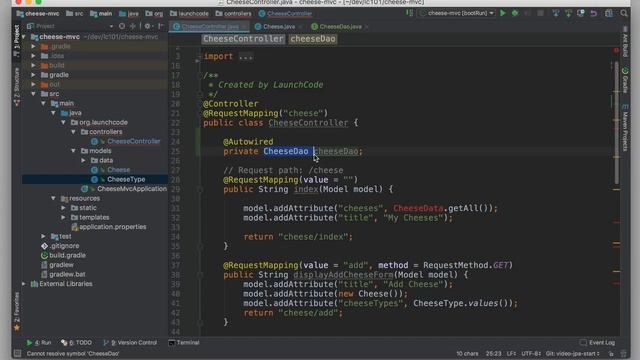The image size is (640, 360).
Task: Click the launchcode breadcrumb in navigation bar
Action: [189, 14]
